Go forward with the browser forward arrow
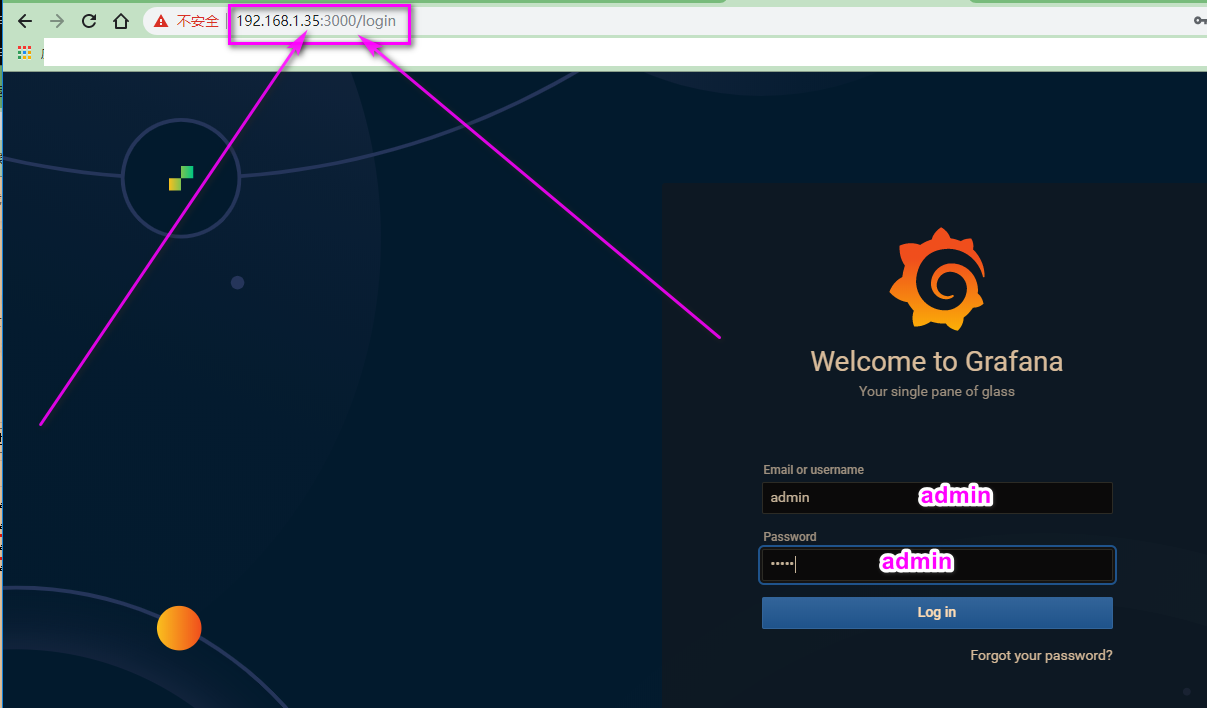The image size is (1207, 708). pyautogui.click(x=57, y=21)
